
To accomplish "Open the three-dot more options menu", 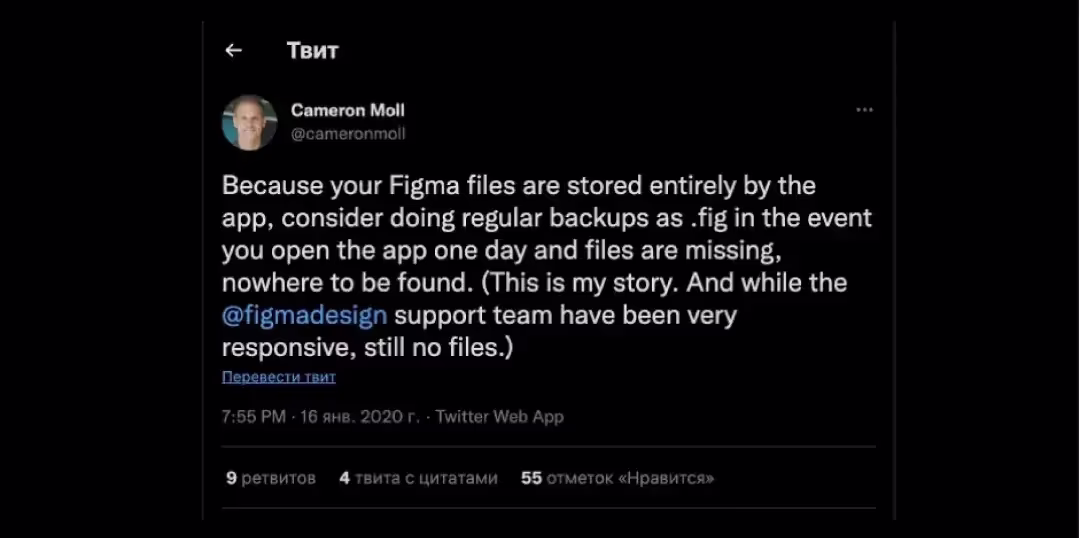I will click(864, 110).
